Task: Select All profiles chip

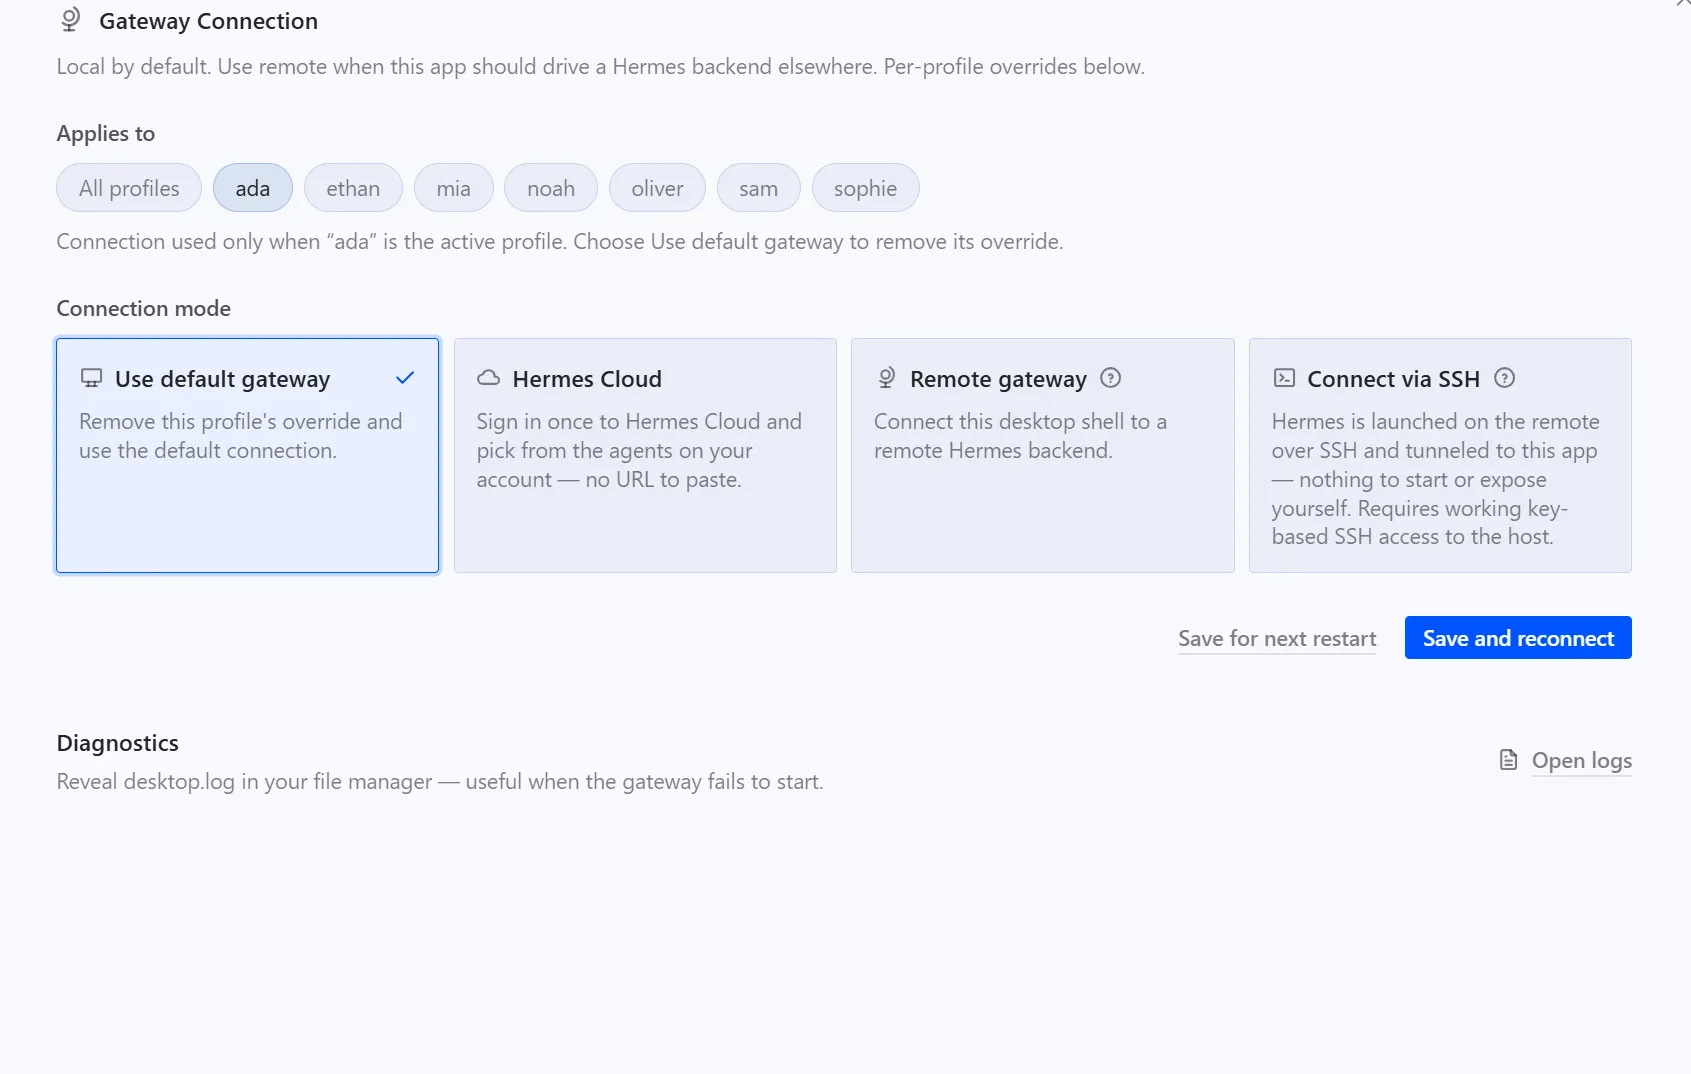Action: [x=129, y=188]
